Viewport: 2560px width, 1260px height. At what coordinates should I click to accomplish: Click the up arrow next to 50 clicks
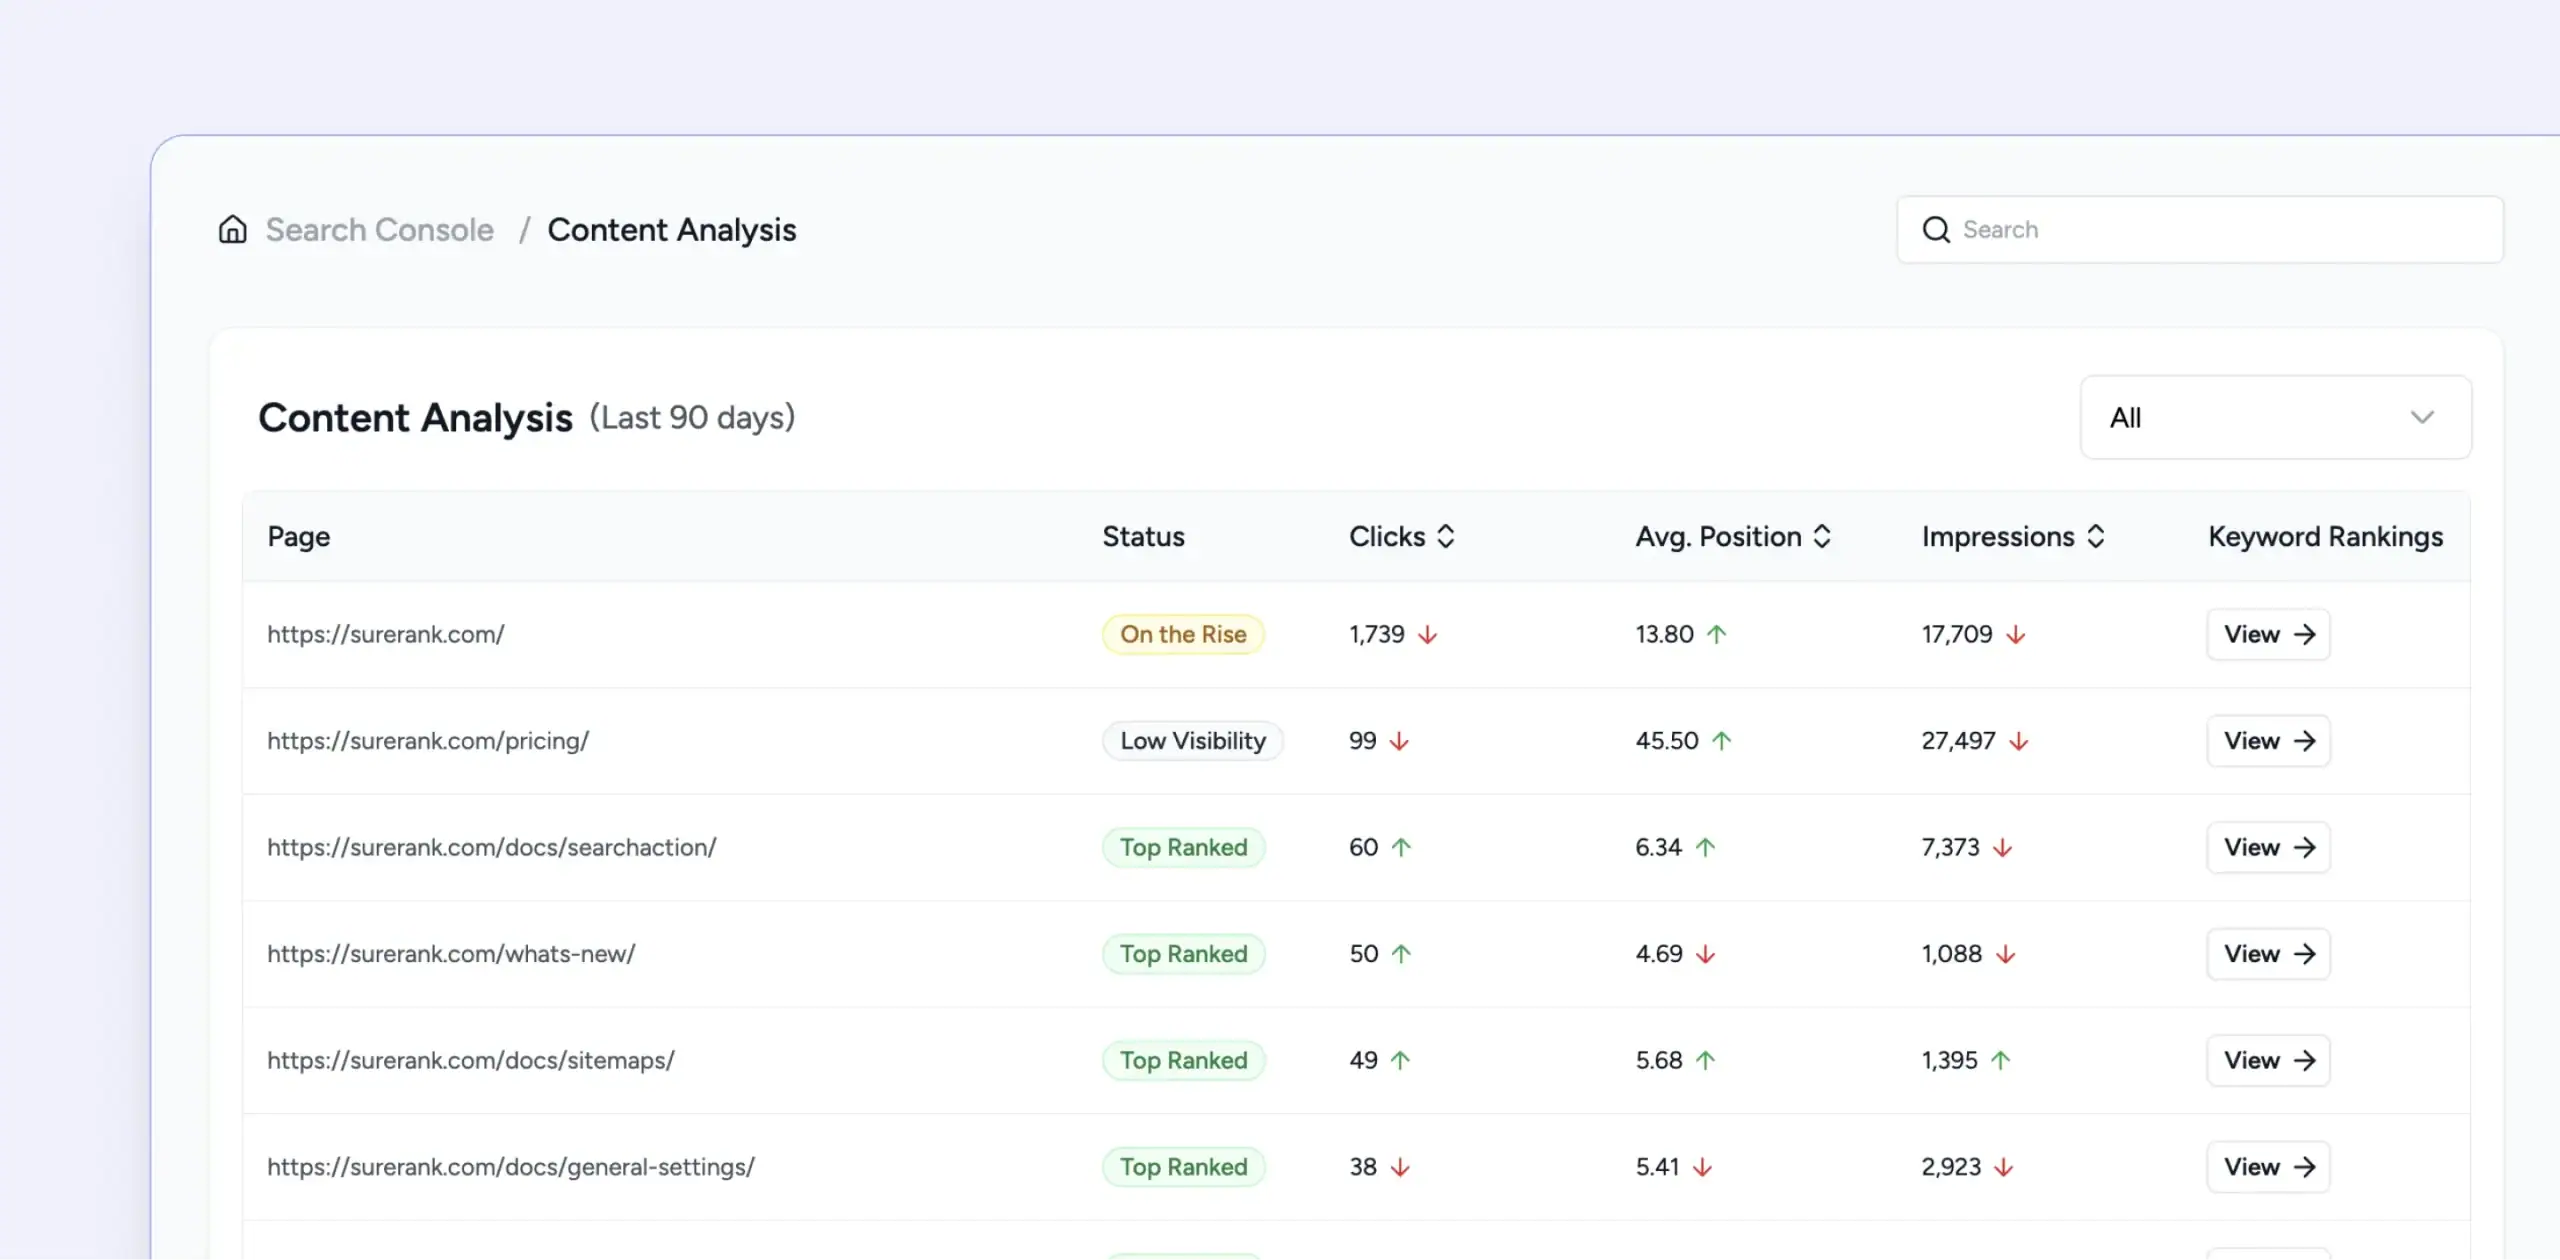(x=1402, y=954)
